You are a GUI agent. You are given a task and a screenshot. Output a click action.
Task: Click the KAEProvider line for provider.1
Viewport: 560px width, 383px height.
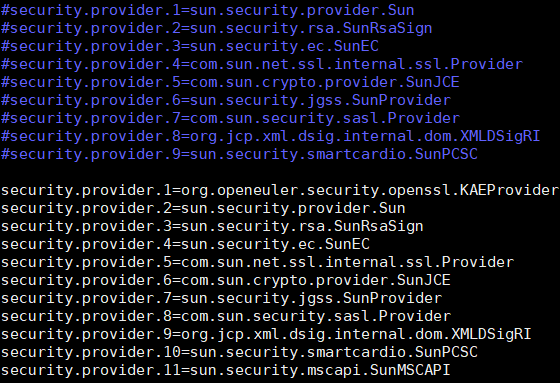coord(280,190)
